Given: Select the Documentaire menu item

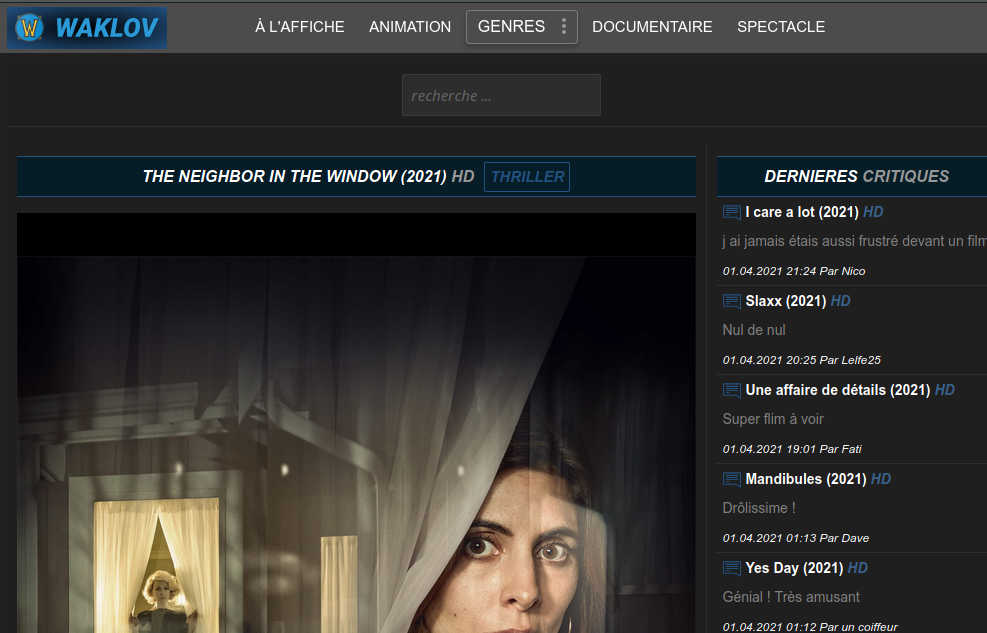Looking at the screenshot, I should coord(652,27).
